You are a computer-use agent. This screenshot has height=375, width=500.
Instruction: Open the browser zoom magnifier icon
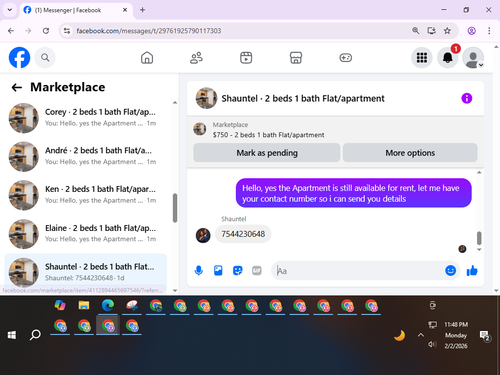(x=415, y=31)
